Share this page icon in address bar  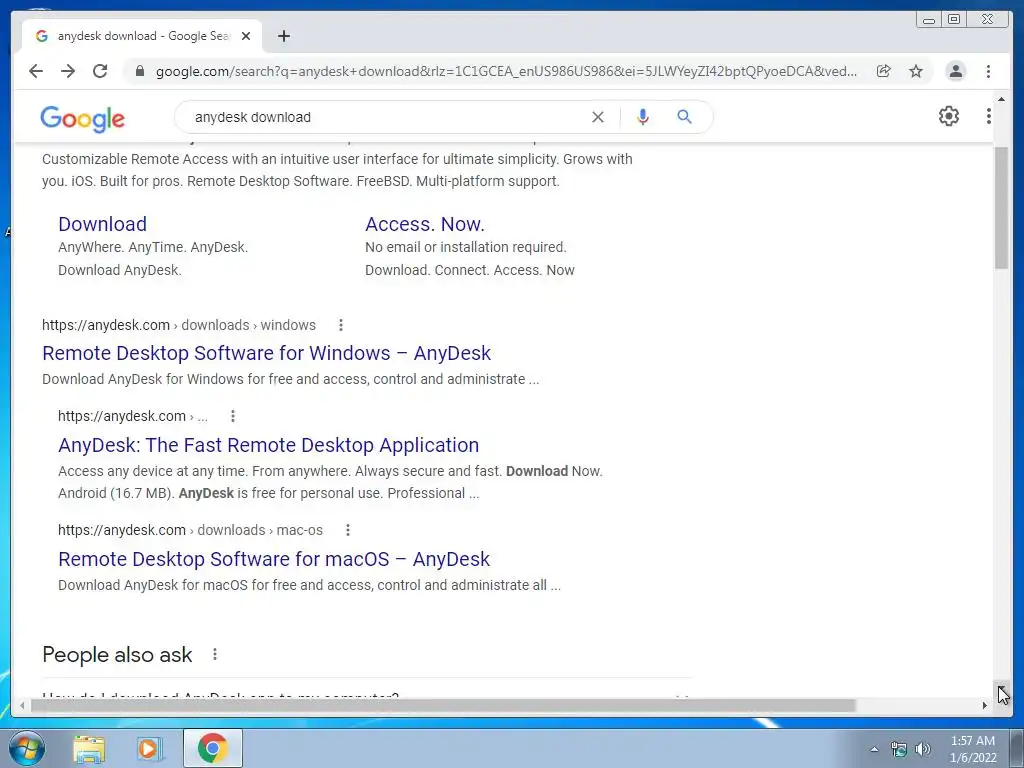tap(884, 71)
